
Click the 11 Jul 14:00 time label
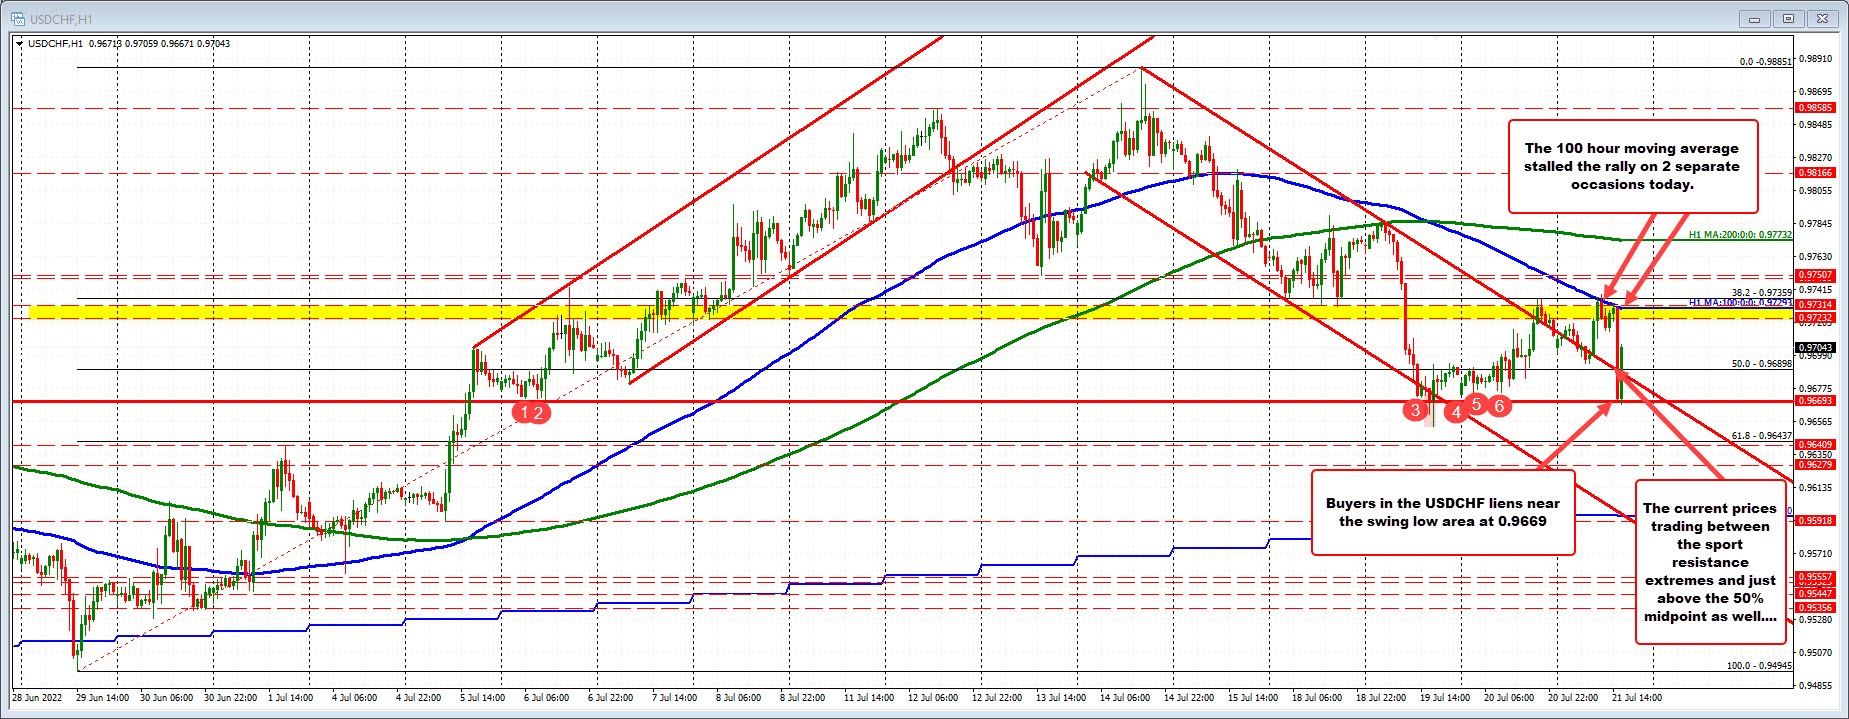coord(868,697)
